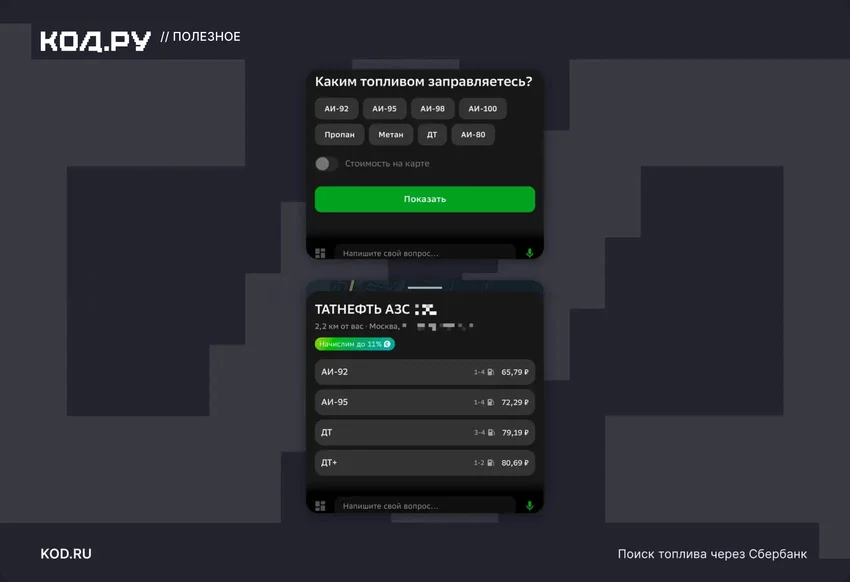
Task: Tap the microphone icon in upper card
Action: click(x=530, y=253)
